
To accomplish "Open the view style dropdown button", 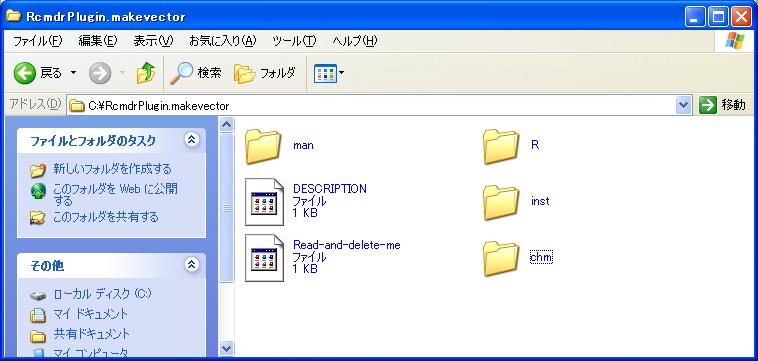I will [x=329, y=73].
